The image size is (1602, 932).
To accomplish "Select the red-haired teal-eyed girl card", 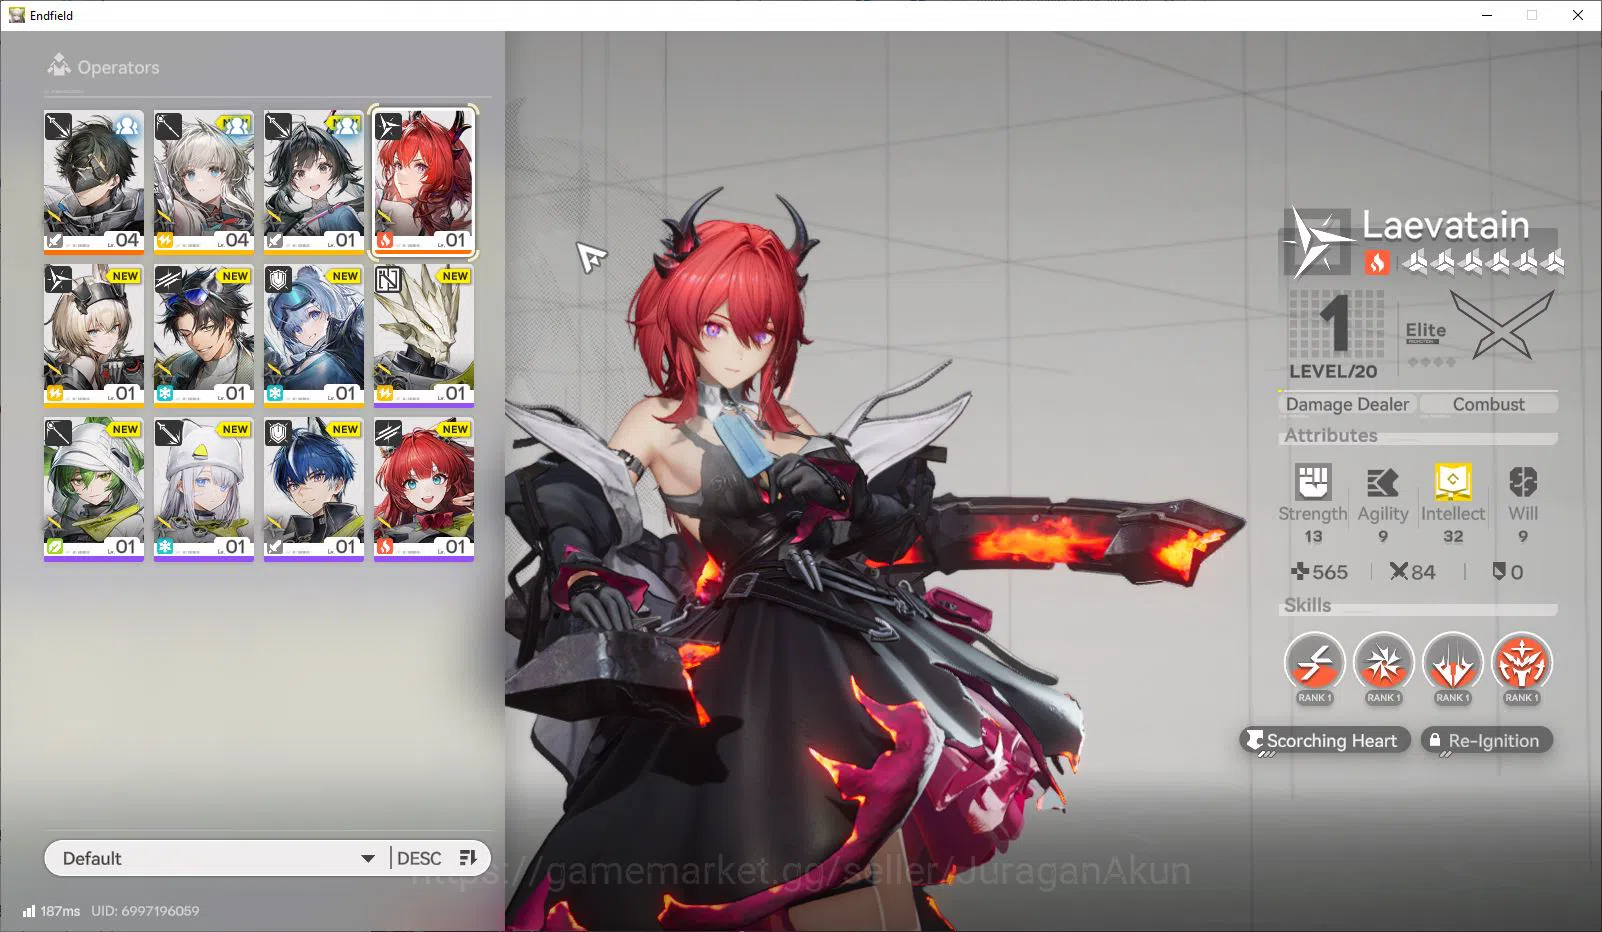I will point(424,489).
